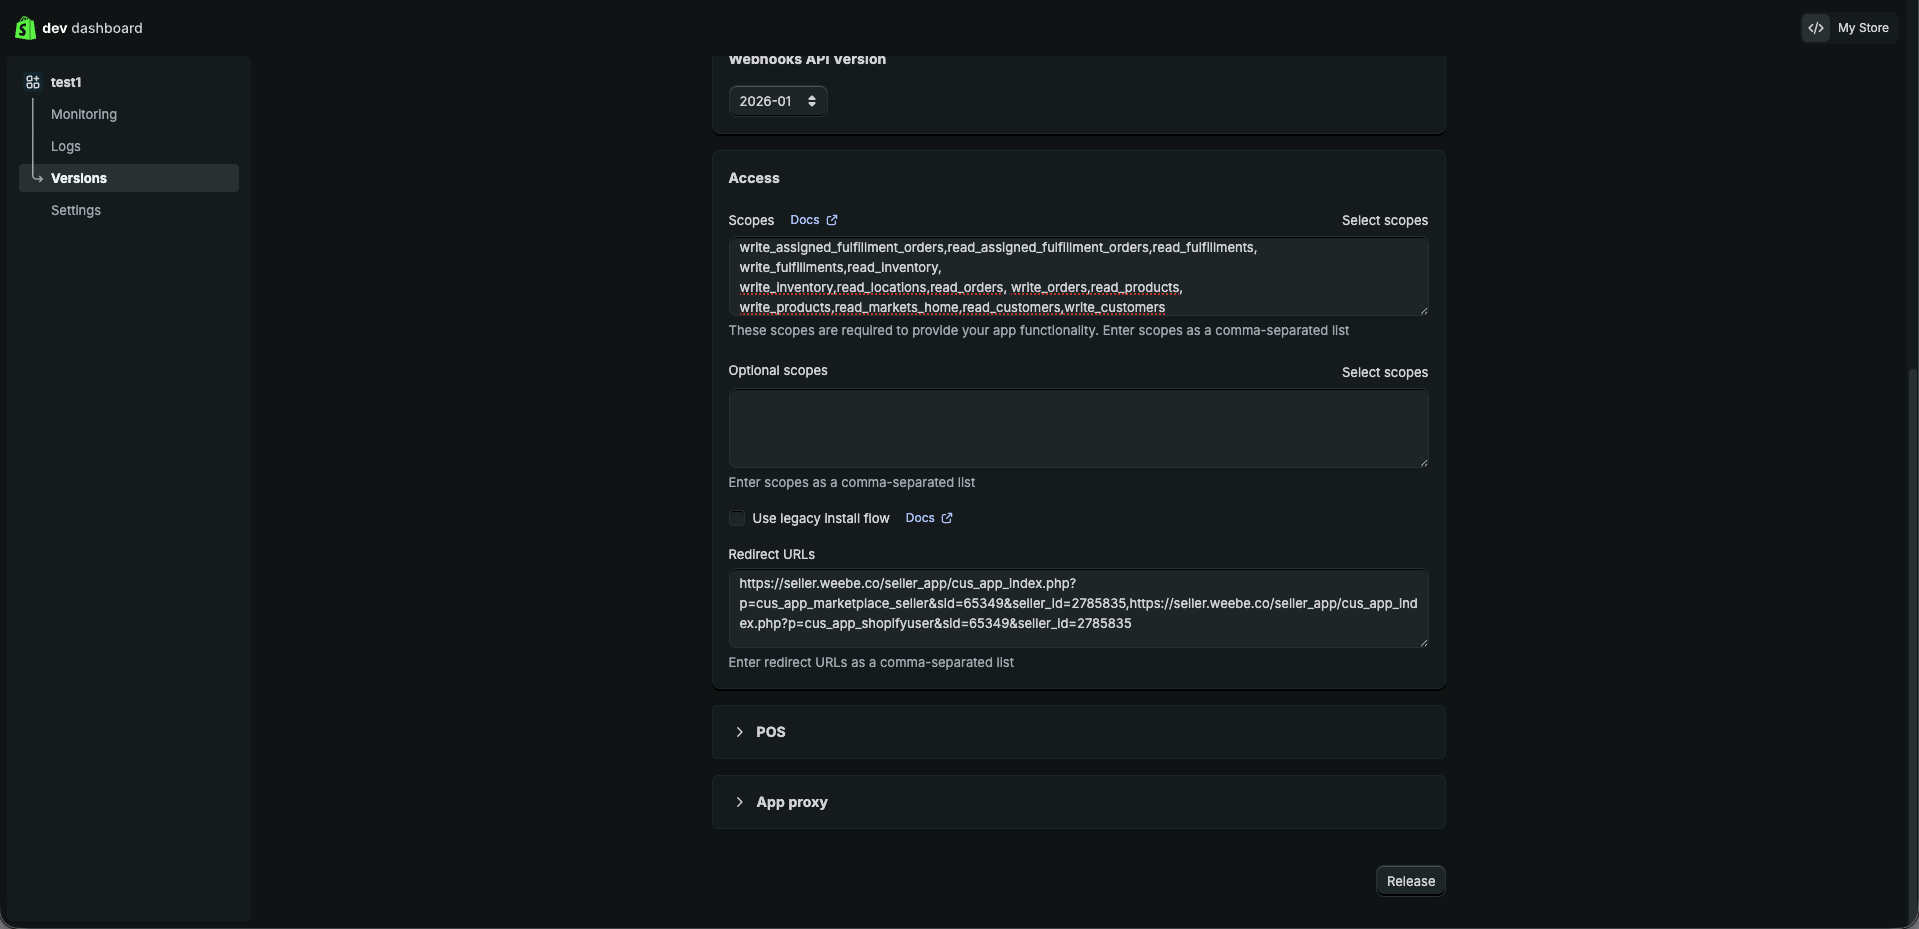Viewport: 1919px width, 929px height.
Task: Click the arrow icon beside Versions
Action: 37,178
